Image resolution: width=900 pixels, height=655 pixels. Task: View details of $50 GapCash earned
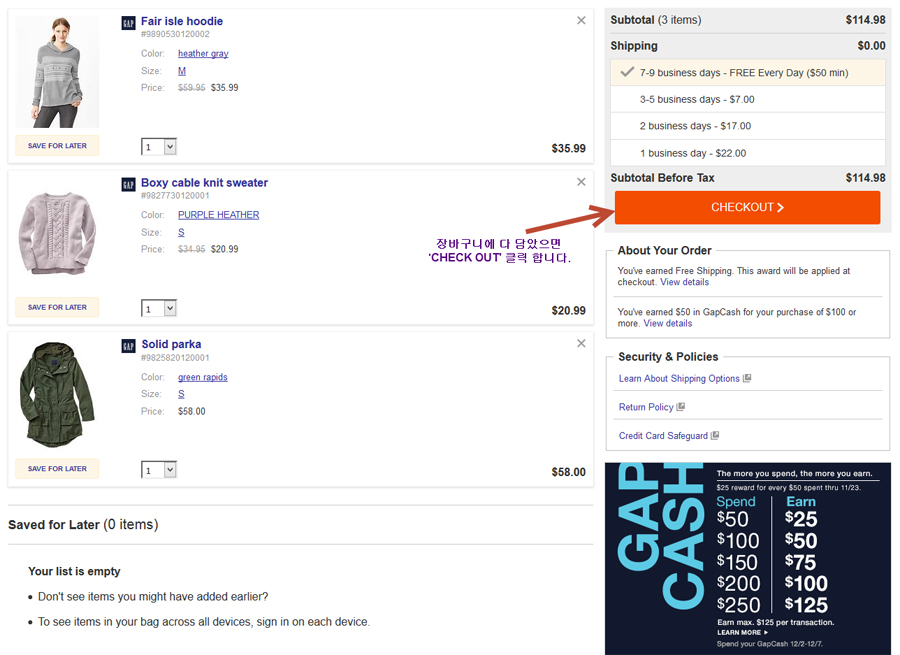pos(668,323)
